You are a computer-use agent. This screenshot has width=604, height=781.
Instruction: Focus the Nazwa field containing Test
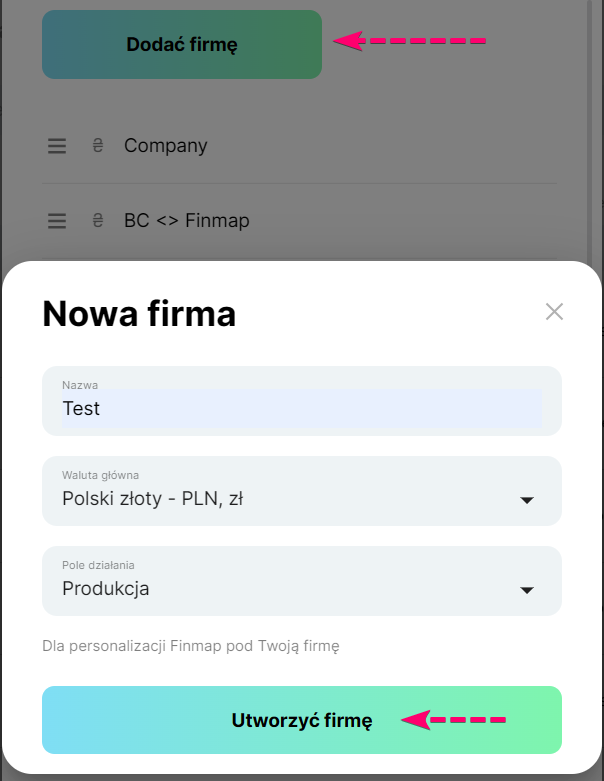tap(300, 408)
